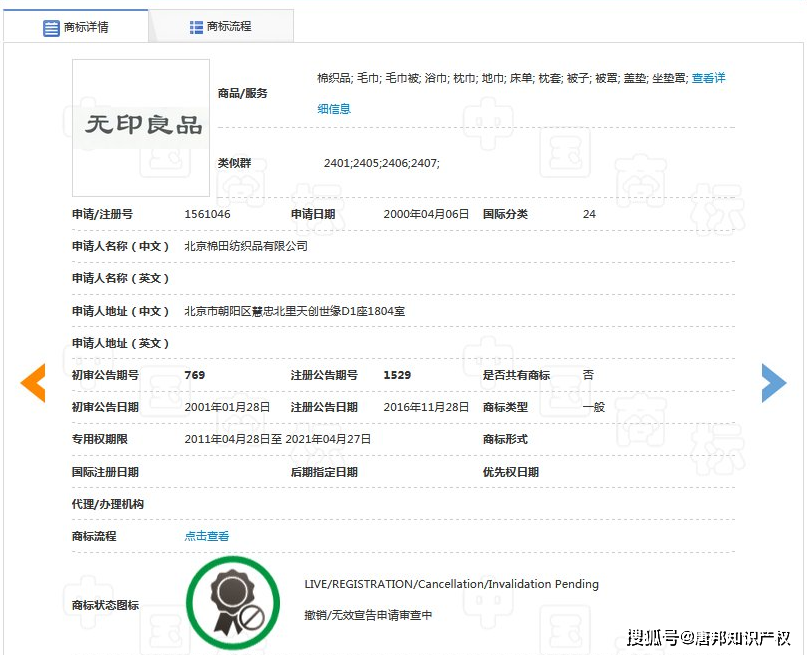
Task: Click the 是否共有商标 label
Action: point(516,375)
